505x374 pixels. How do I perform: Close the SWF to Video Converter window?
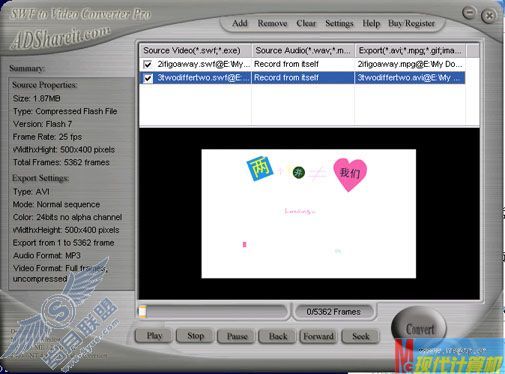point(489,15)
